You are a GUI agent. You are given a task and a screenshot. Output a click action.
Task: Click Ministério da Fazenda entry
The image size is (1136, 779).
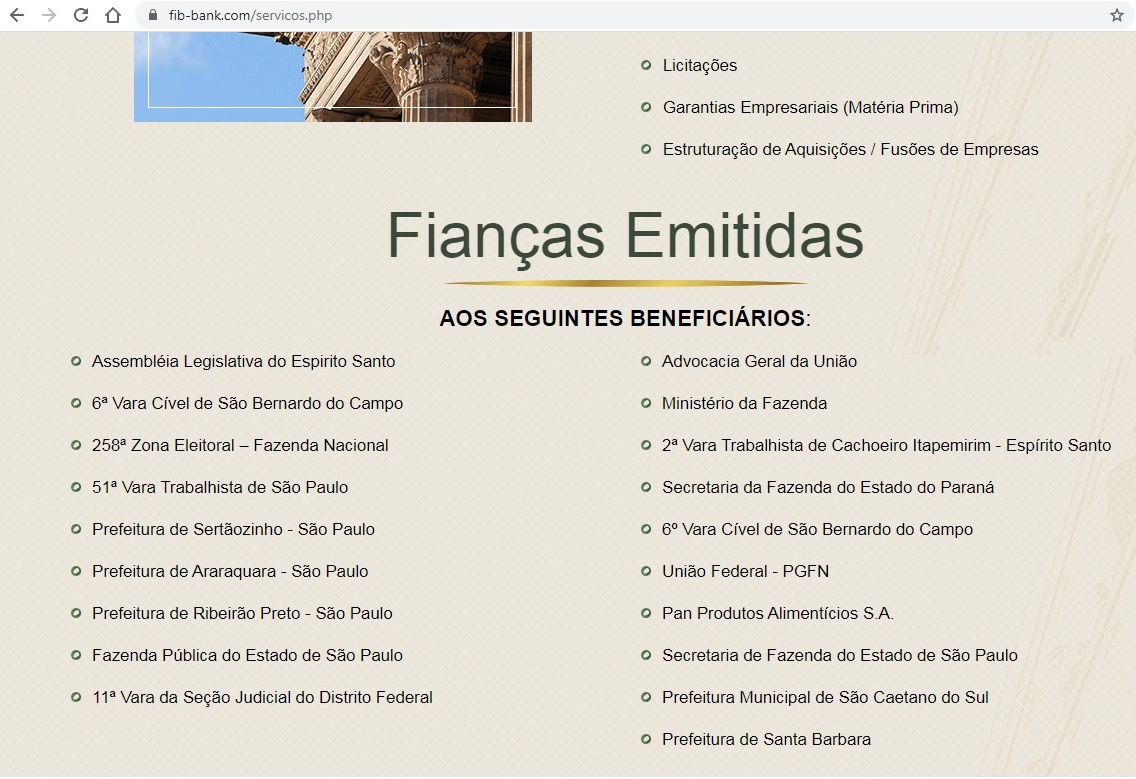coord(744,403)
